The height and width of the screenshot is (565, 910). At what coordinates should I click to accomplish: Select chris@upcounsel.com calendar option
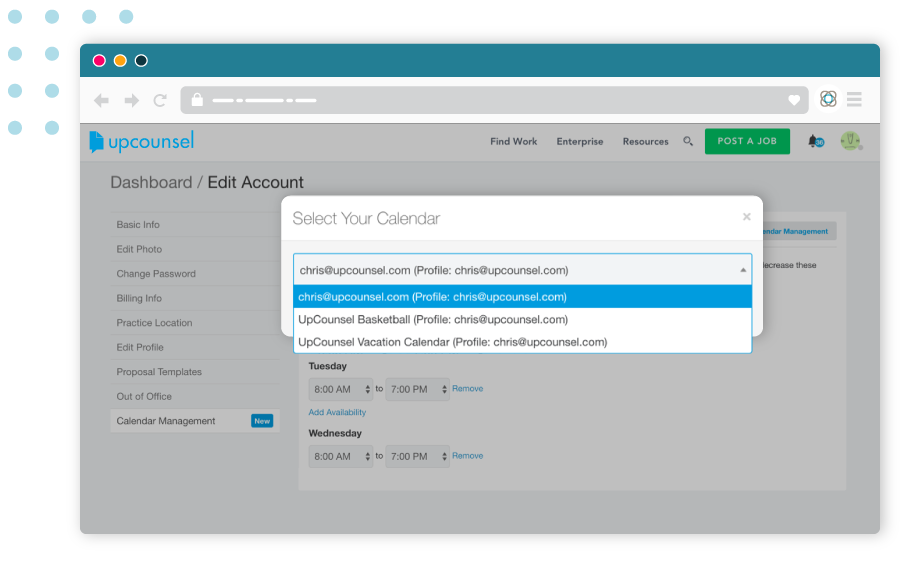[x=522, y=297]
